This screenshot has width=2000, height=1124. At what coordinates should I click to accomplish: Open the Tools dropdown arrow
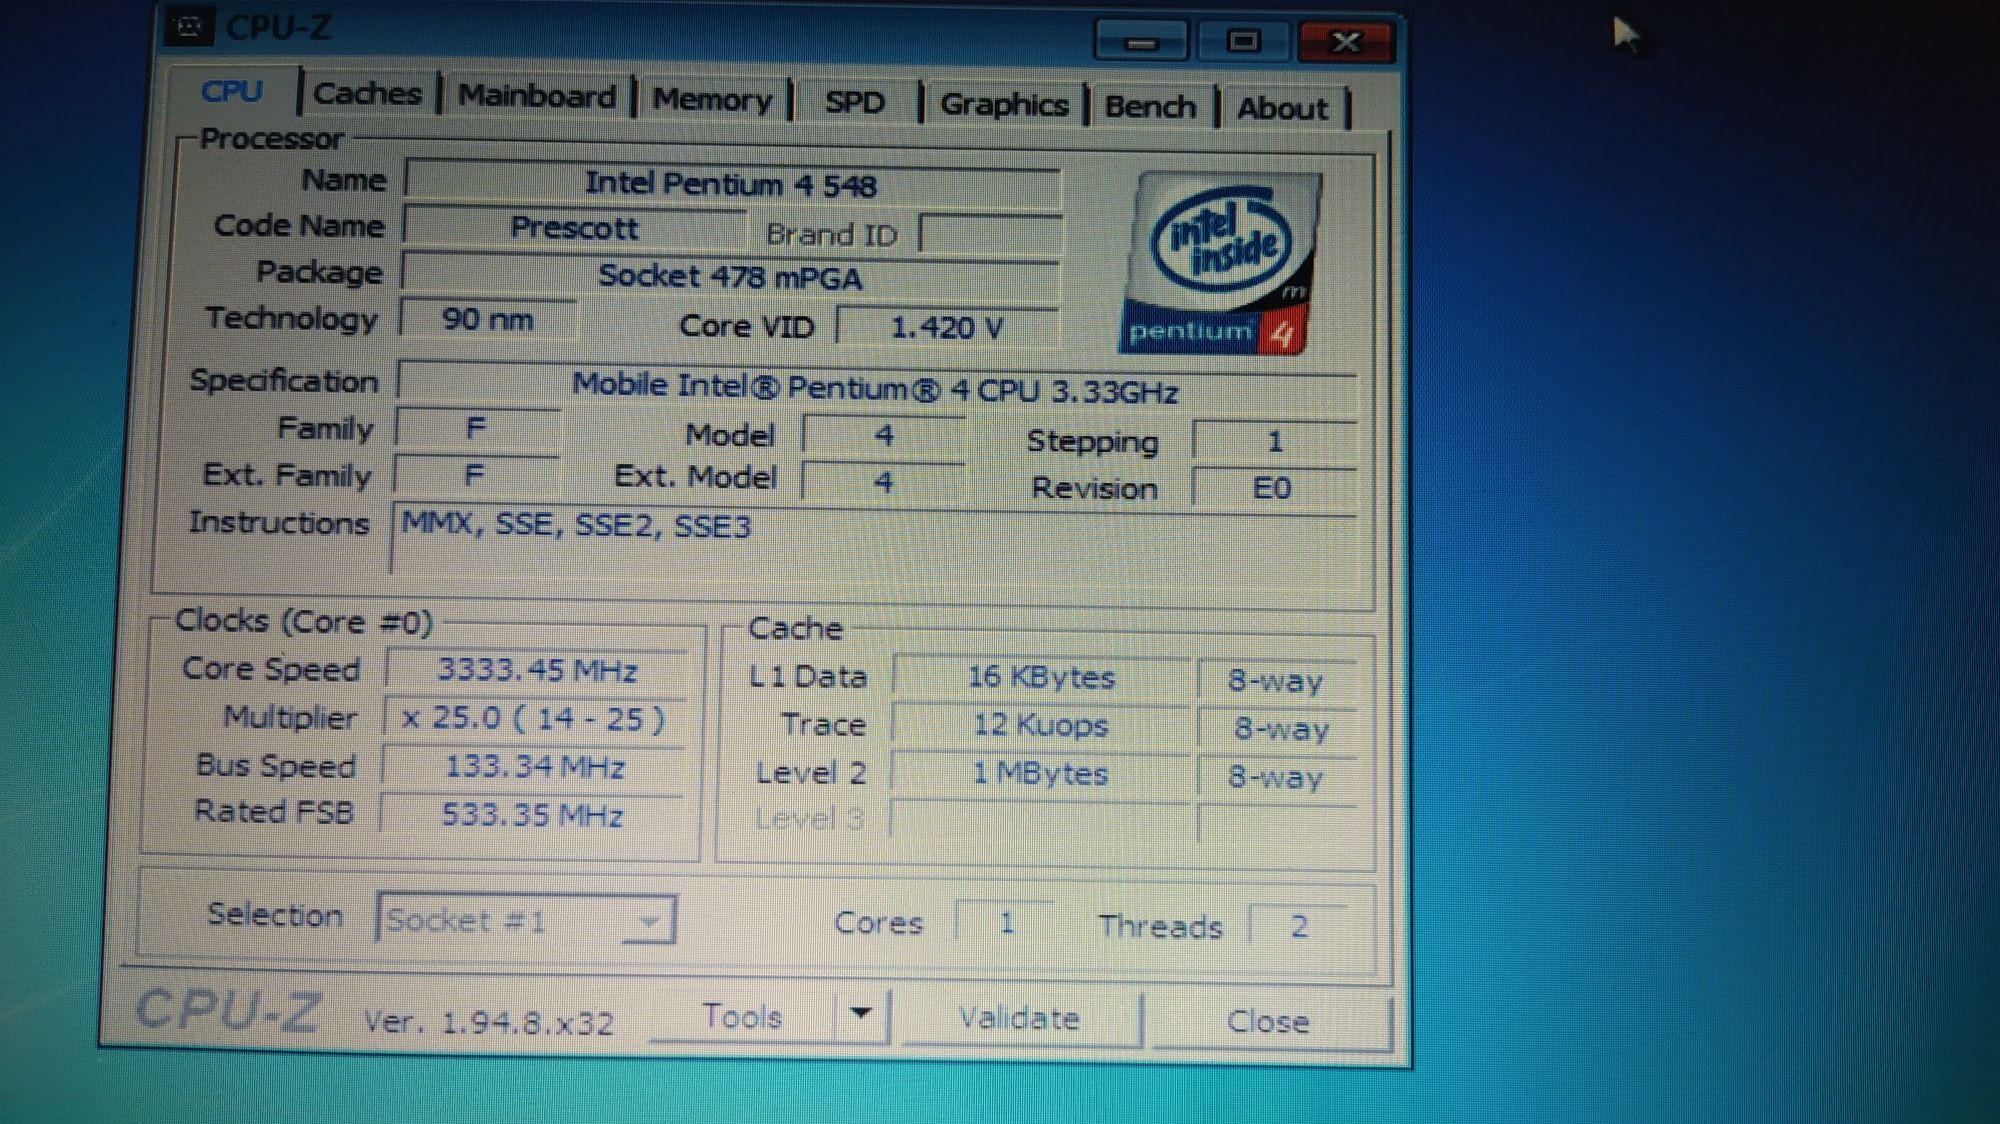(860, 1014)
